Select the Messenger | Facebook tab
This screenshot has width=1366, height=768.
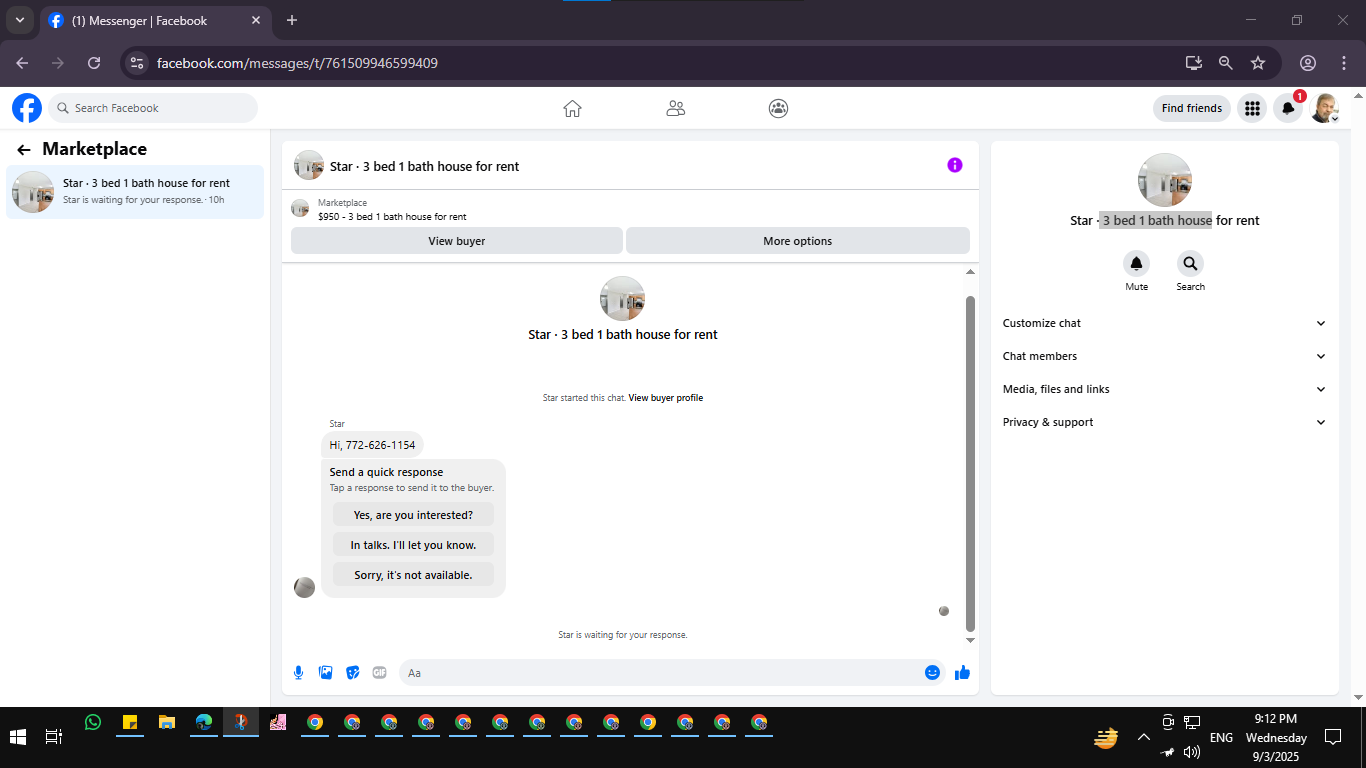point(156,20)
